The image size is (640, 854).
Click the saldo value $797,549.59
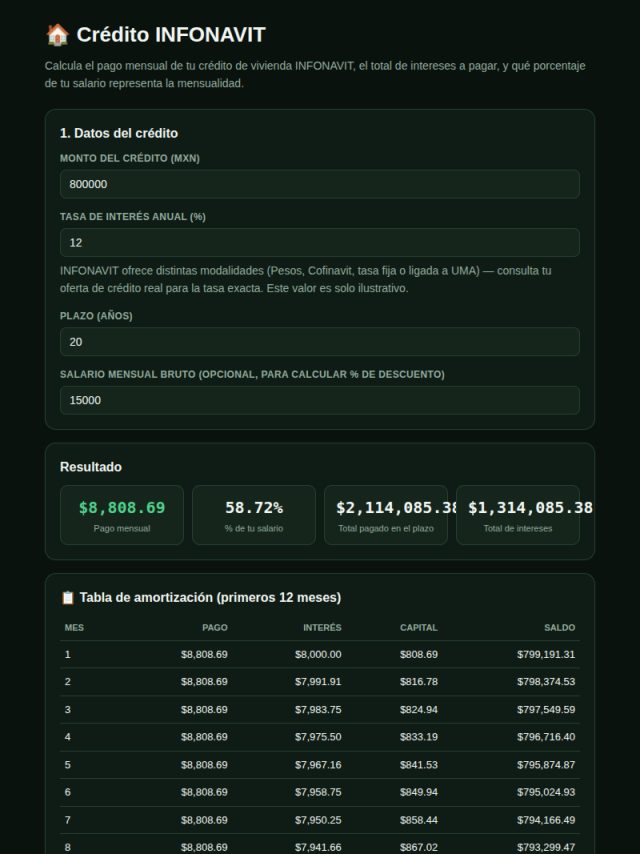[546, 710]
